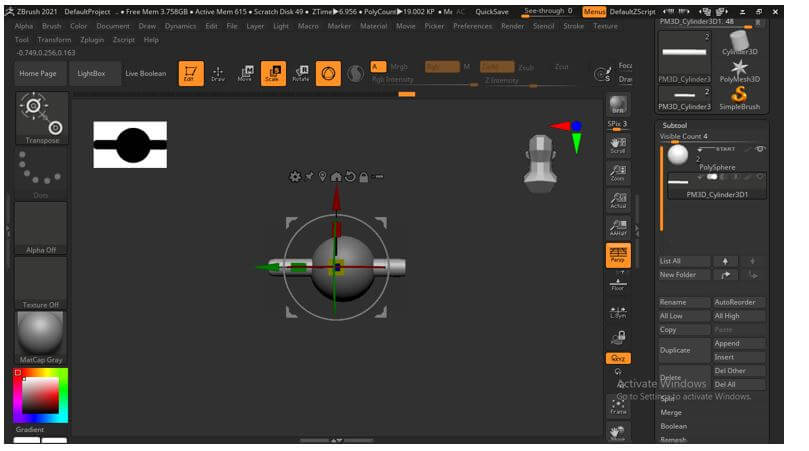Click the Actual size icon
The height and width of the screenshot is (451, 809).
pos(618,200)
